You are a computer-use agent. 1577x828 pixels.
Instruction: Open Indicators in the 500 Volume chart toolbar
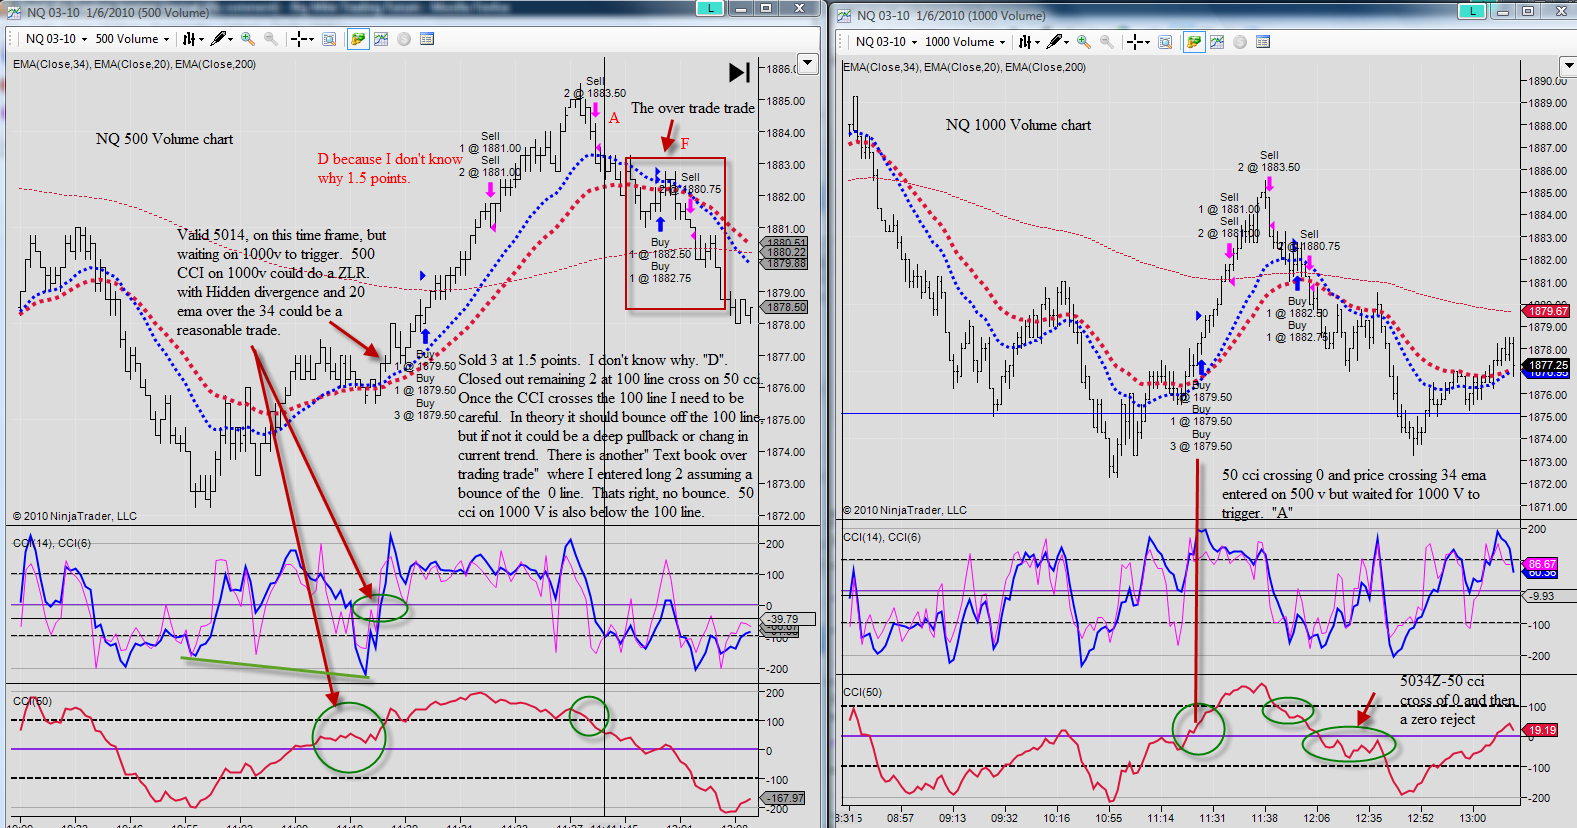tap(381, 39)
